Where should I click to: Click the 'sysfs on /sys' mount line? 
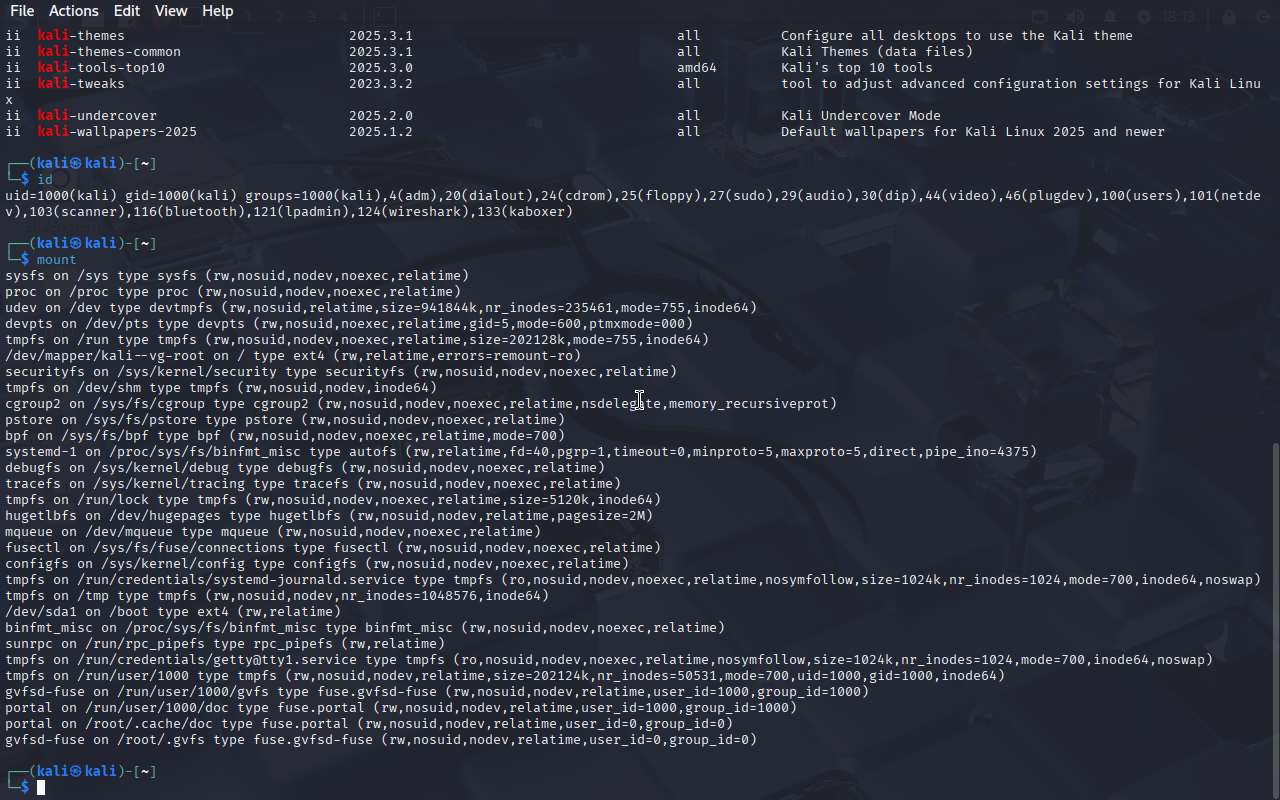(237, 276)
